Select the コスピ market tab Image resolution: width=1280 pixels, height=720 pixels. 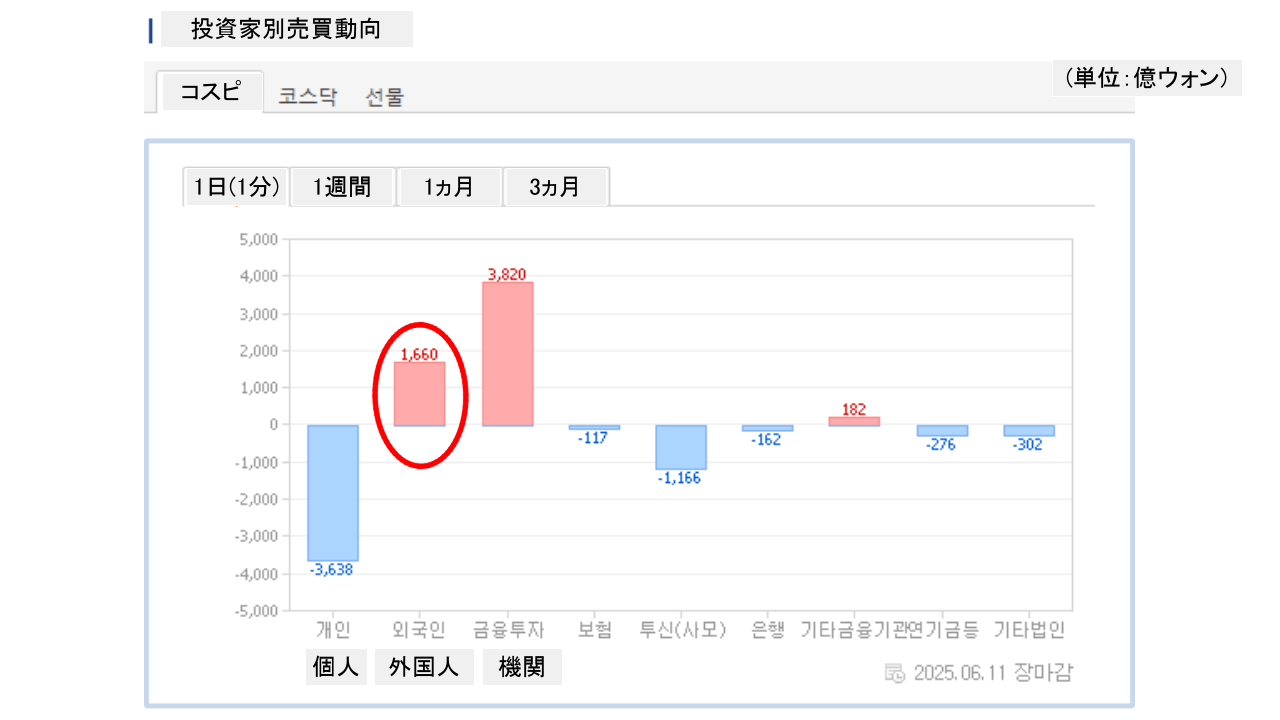point(211,92)
